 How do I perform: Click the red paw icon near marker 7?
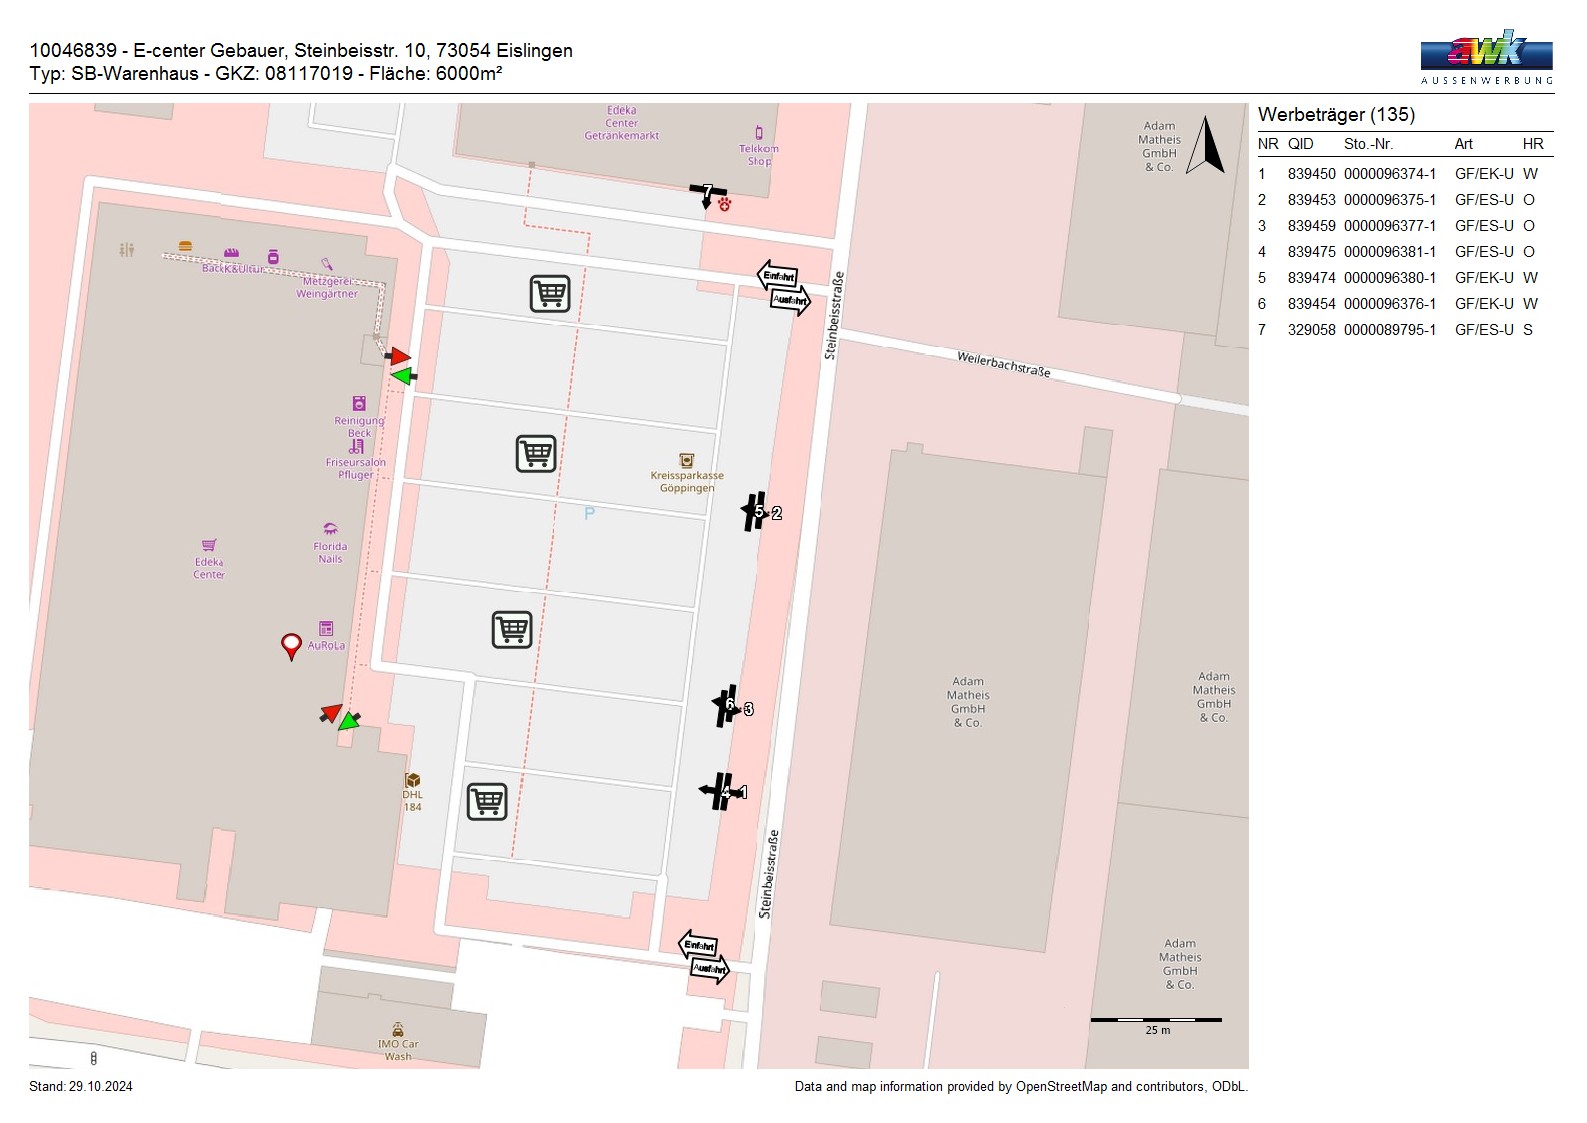click(x=725, y=204)
